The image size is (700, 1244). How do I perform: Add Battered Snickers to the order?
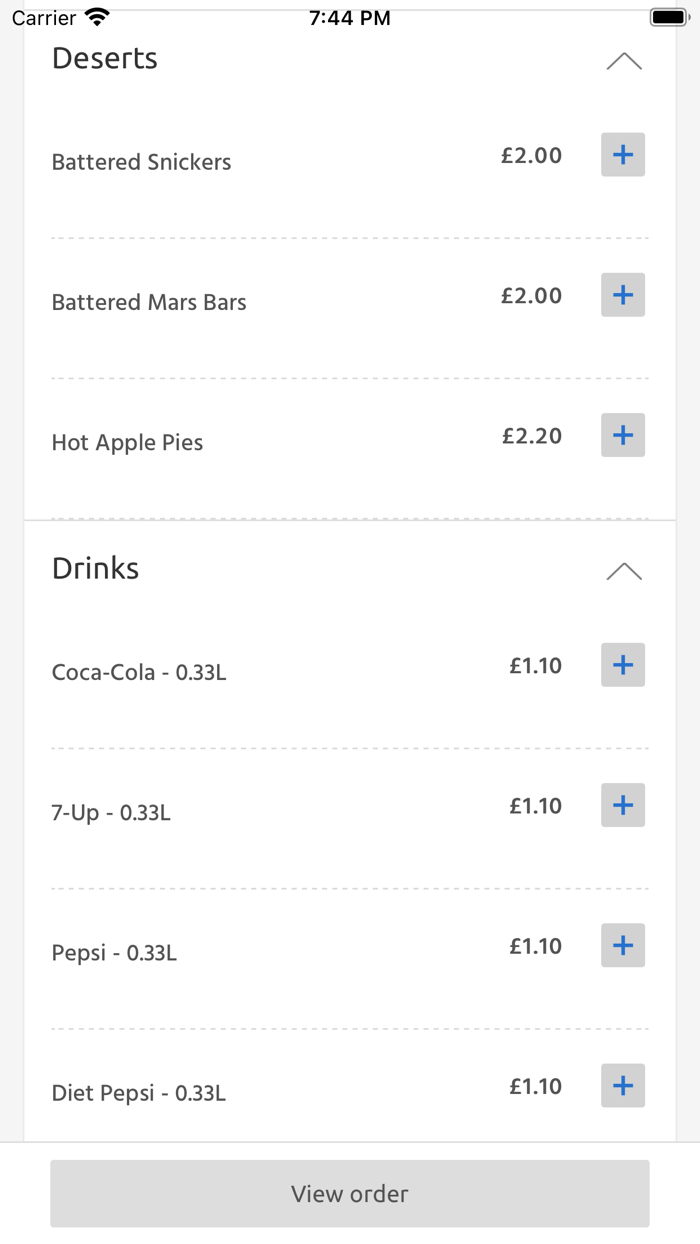pyautogui.click(x=622, y=155)
